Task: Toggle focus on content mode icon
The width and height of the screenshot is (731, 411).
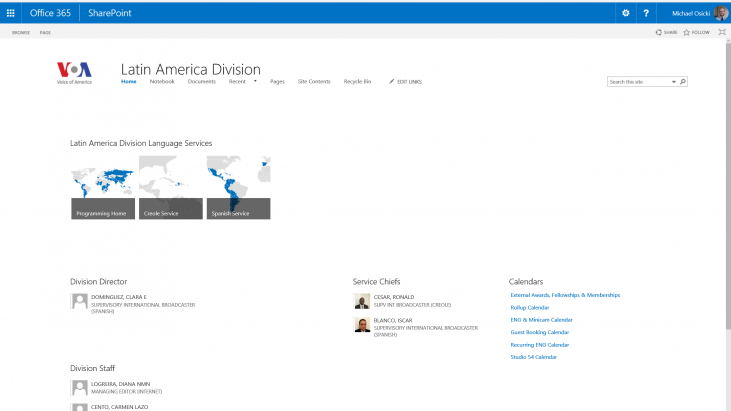Action: click(722, 32)
